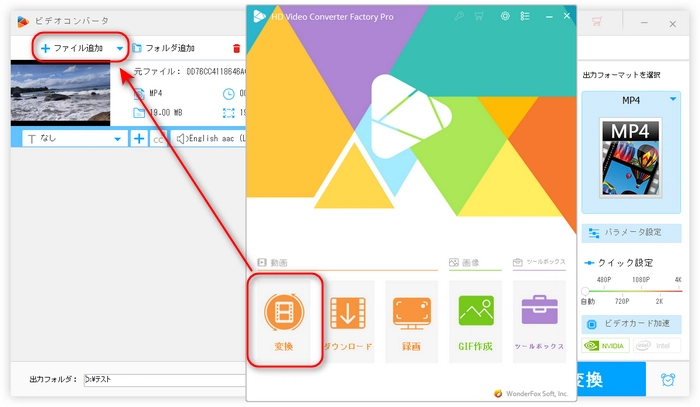This screenshot has width=700, height=407.
Task: Click the key registration icon in launcher title bar
Action: (x=459, y=15)
